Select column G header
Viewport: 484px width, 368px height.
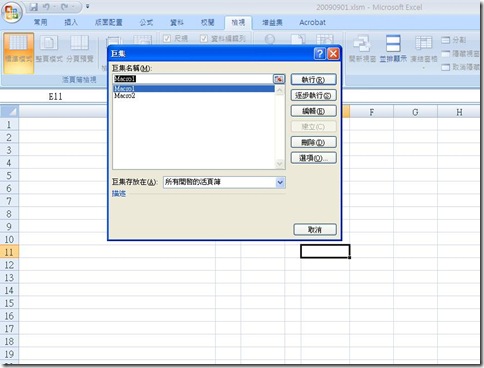pyautogui.click(x=415, y=112)
